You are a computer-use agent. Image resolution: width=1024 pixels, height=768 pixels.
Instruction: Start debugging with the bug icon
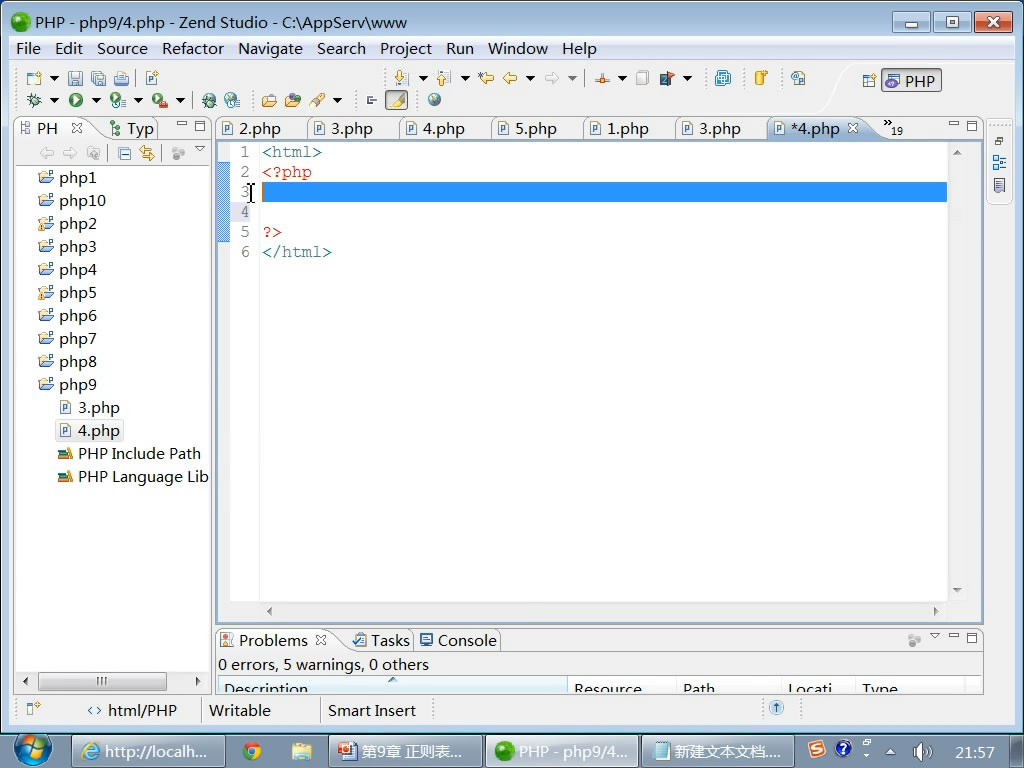coord(34,100)
